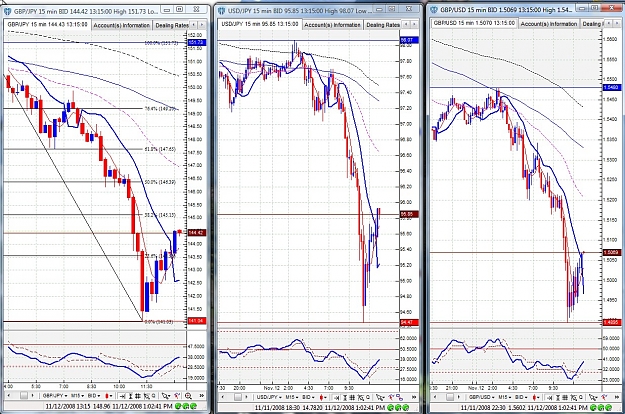Switch to Account(s) Information tab in USD/JPY window

coord(332,25)
